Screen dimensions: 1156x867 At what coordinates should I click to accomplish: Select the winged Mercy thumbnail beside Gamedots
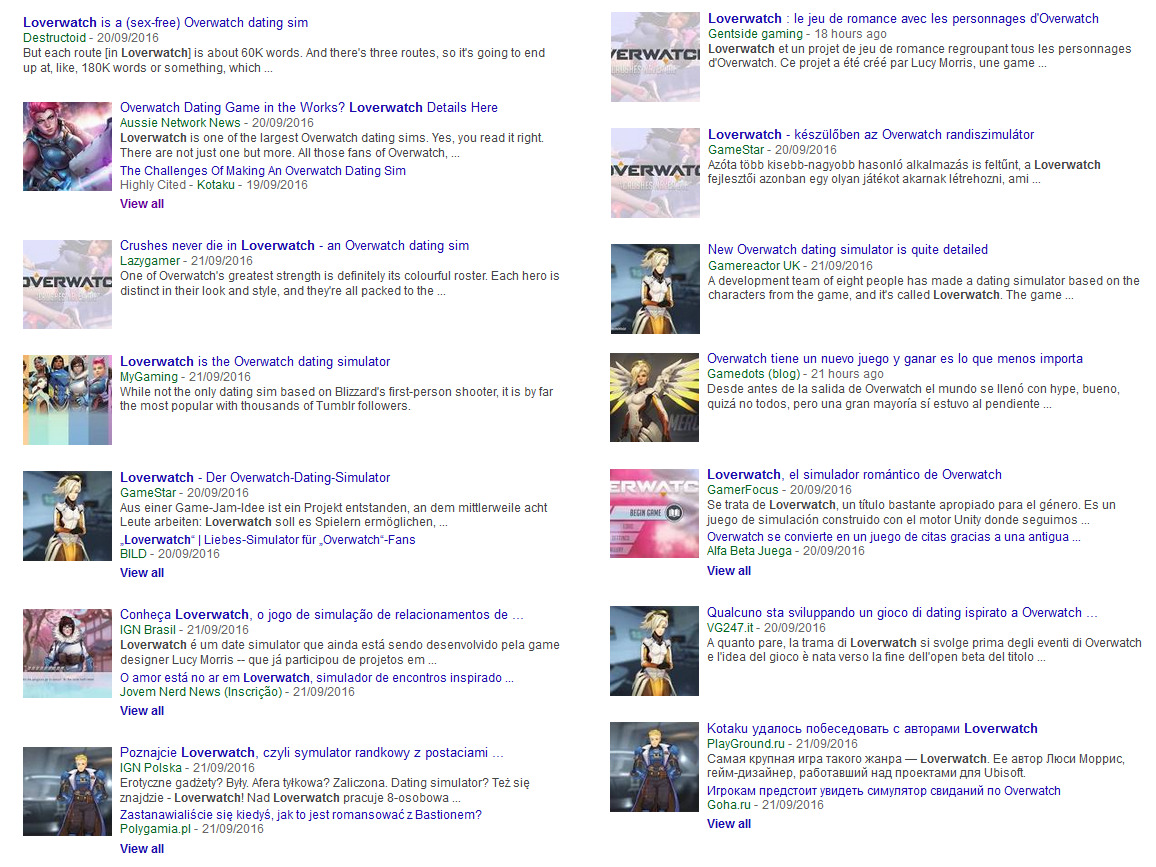click(x=655, y=397)
